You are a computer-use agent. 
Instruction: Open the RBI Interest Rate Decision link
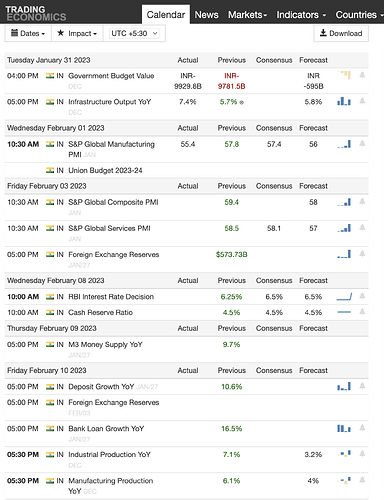click(x=111, y=297)
